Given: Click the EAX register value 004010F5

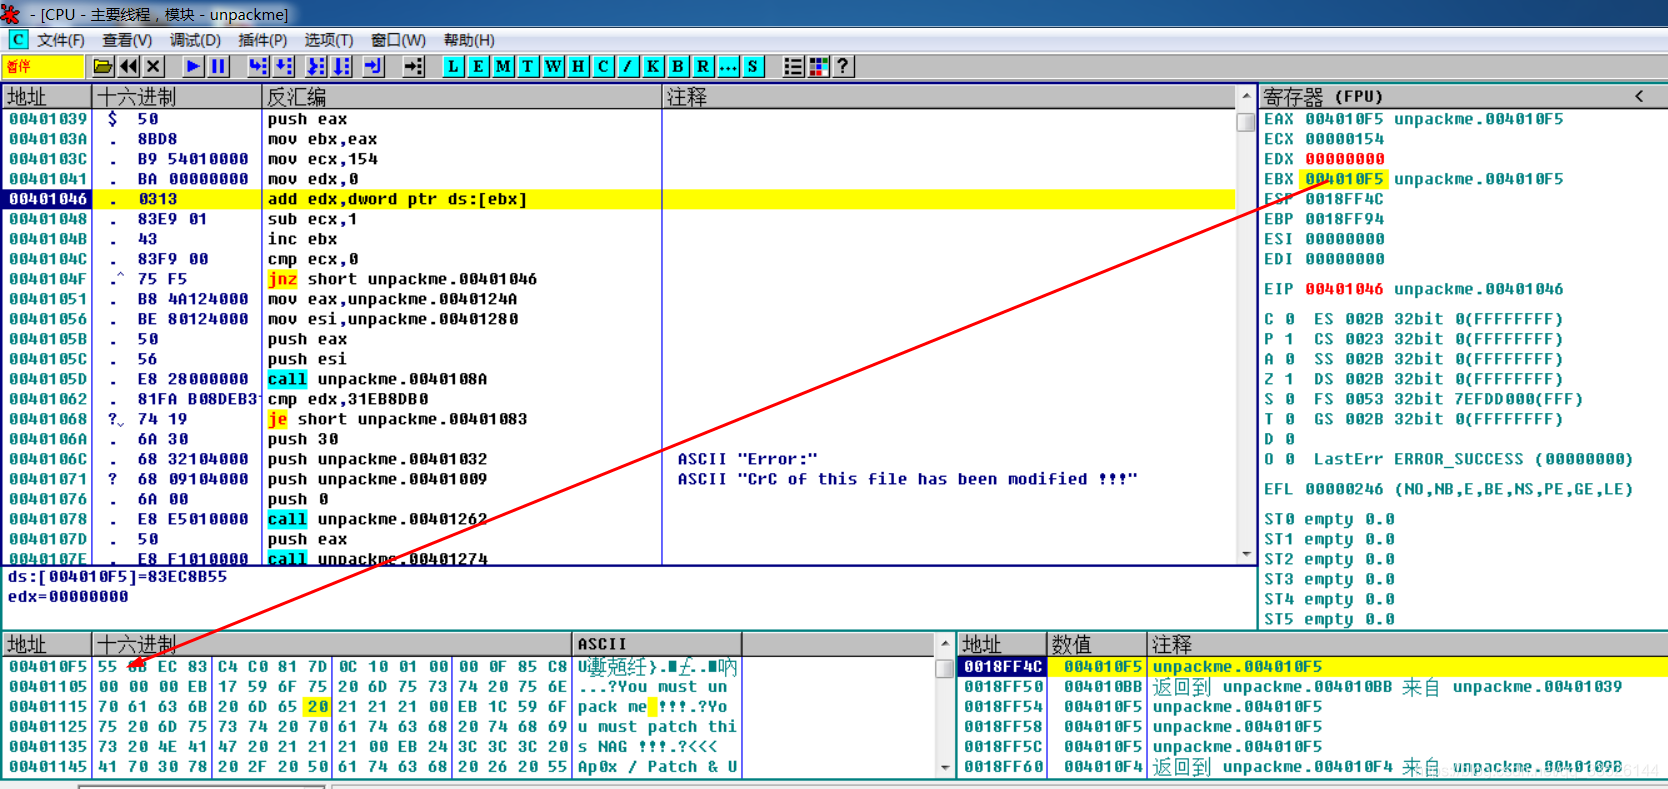Looking at the screenshot, I should (1344, 119).
